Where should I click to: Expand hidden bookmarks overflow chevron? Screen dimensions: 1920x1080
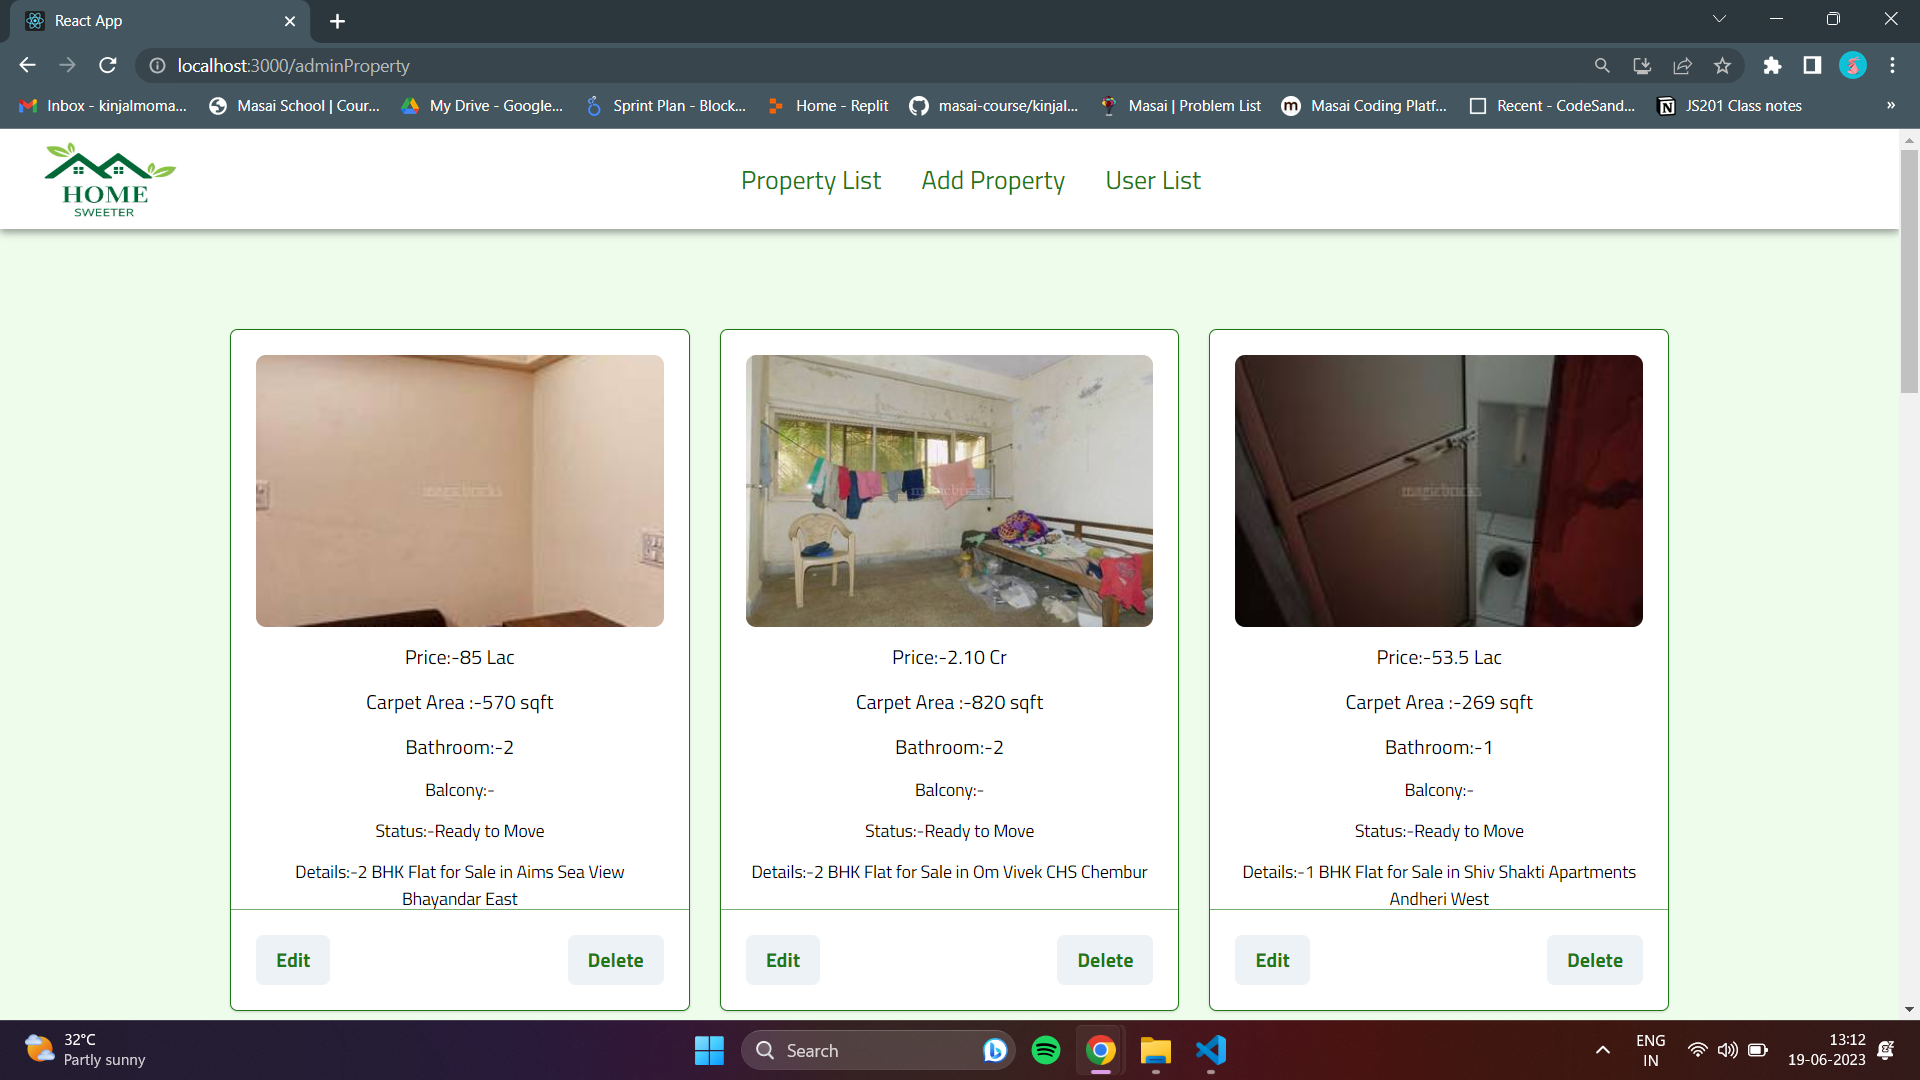[1890, 106]
